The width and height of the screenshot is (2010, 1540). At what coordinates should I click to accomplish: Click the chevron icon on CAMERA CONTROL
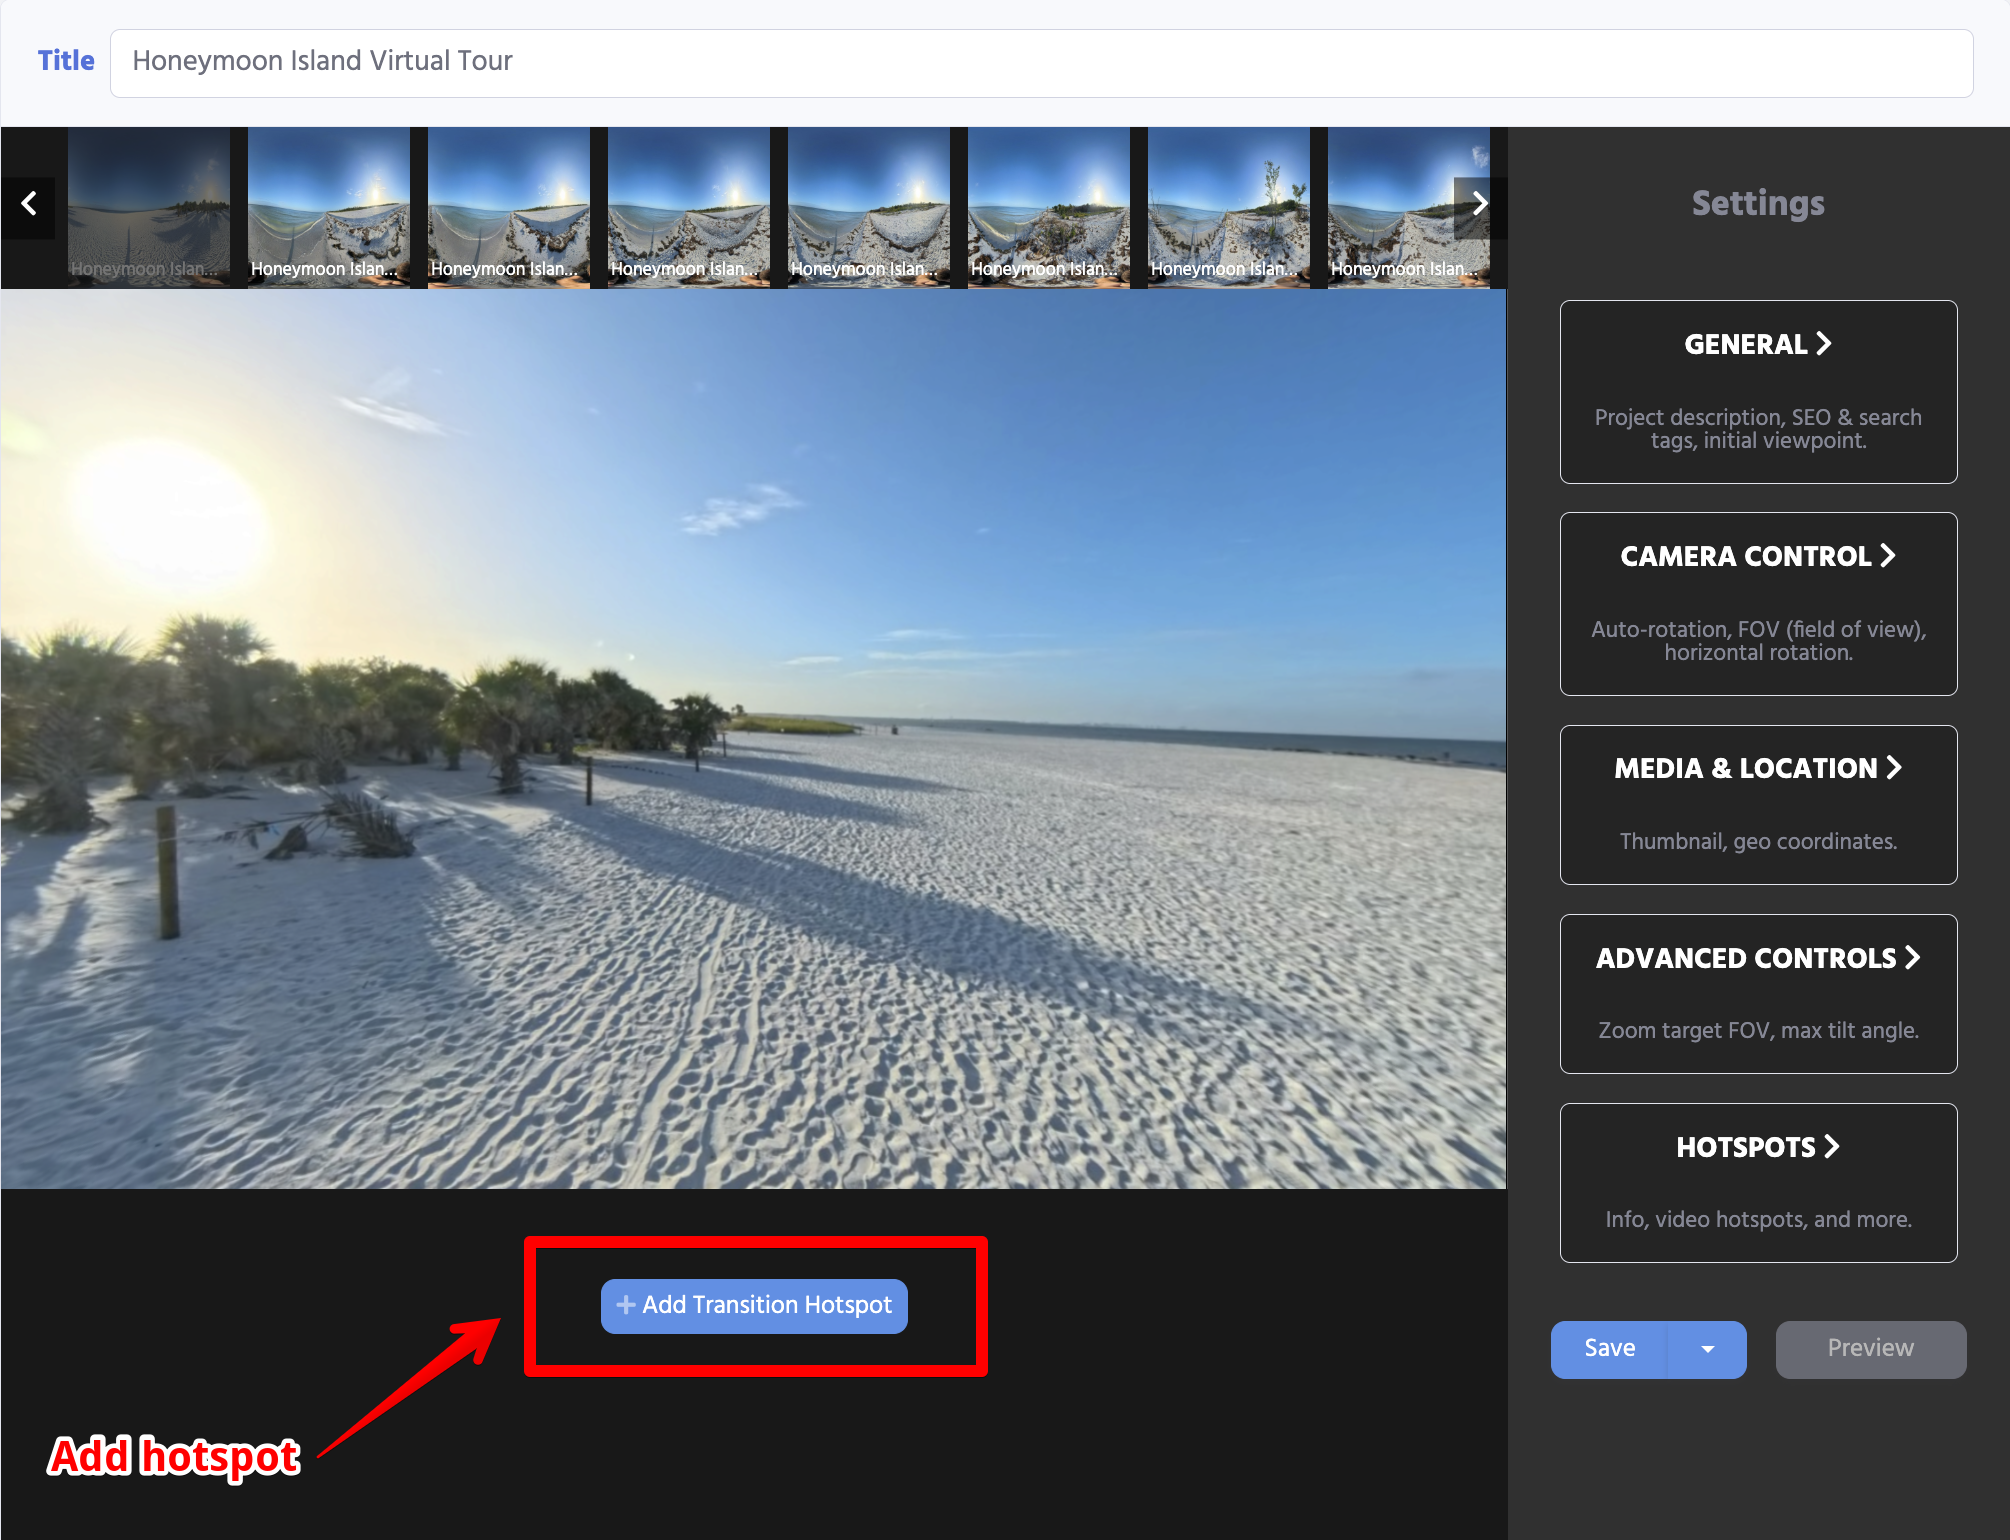coord(1888,557)
